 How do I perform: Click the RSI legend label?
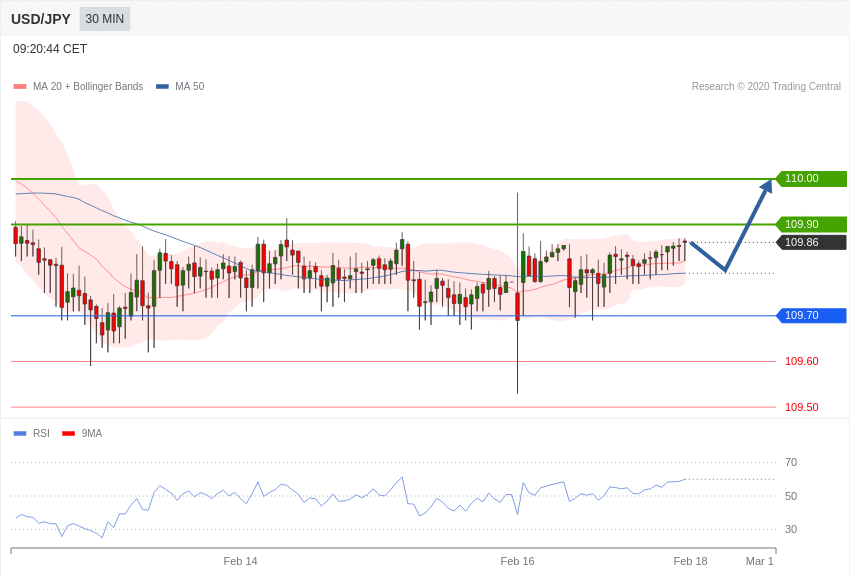click(x=41, y=433)
